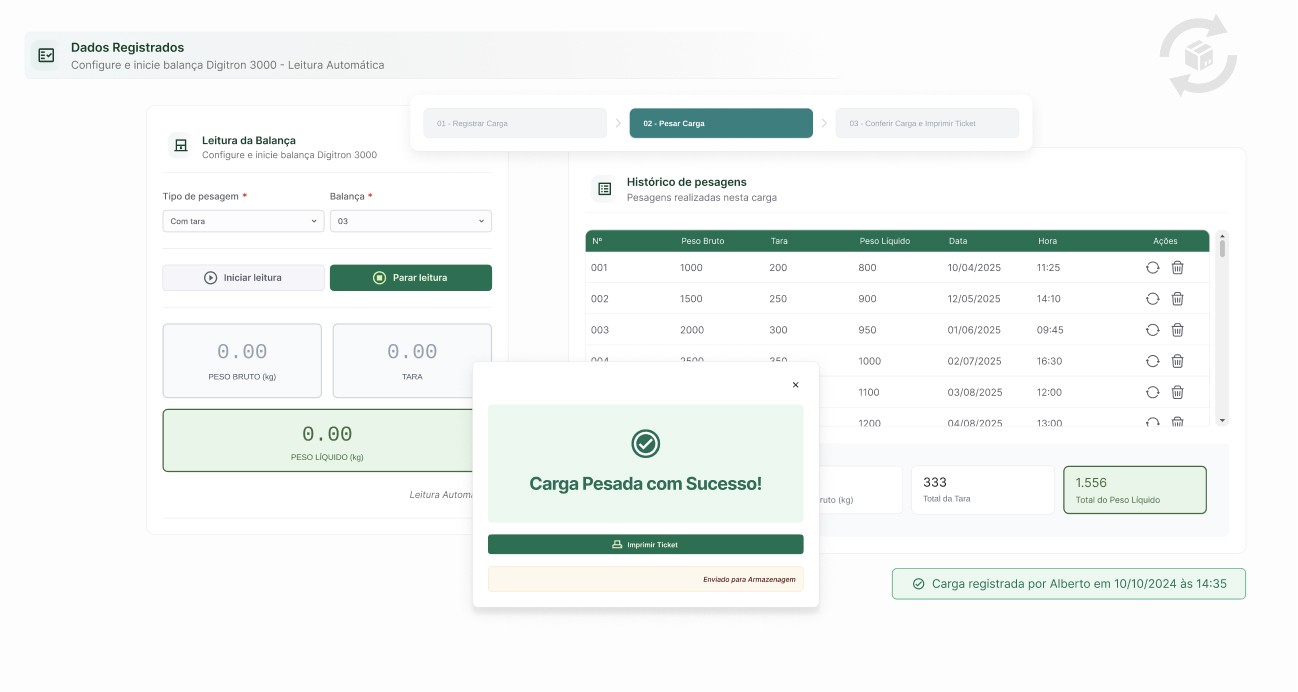The image size is (1298, 692).
Task: Go to step 01 - Registrar Carga
Action: coord(515,123)
